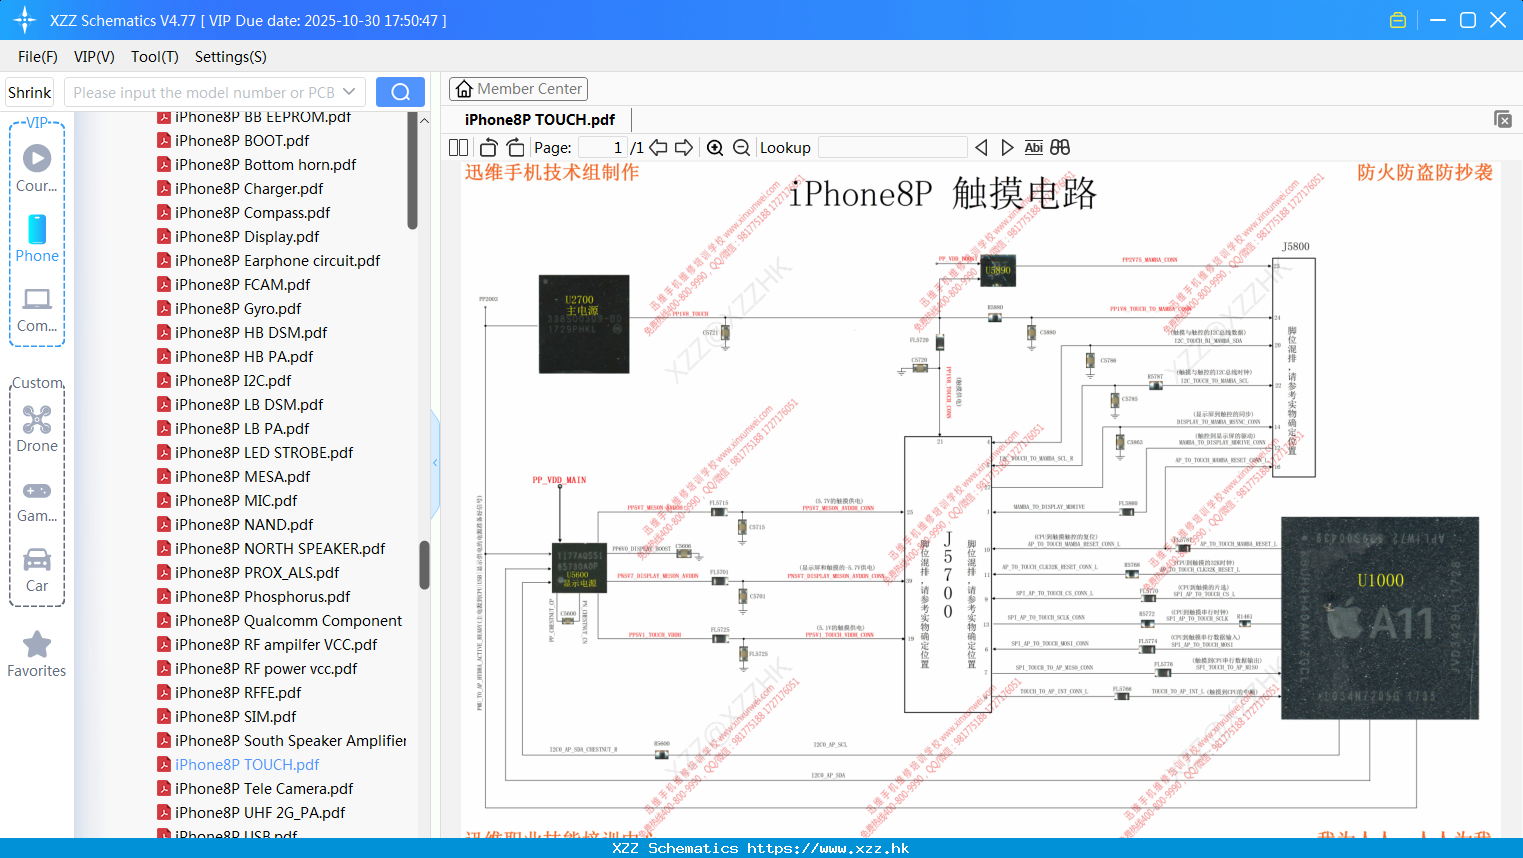1523x858 pixels.
Task: Go to previous page arrow
Action: [658, 147]
